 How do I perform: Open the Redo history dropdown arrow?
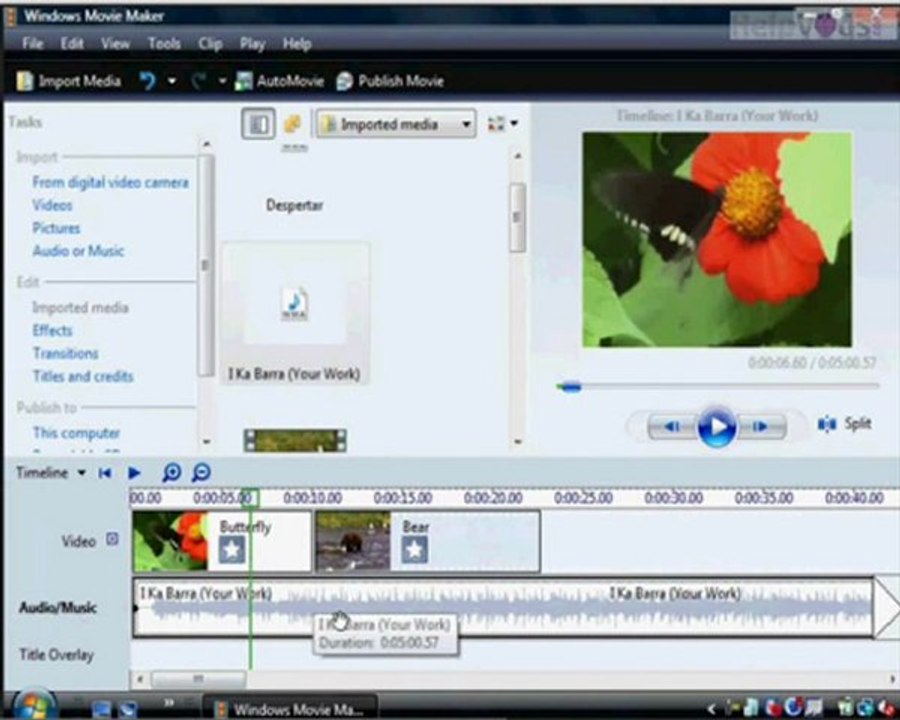[222, 81]
